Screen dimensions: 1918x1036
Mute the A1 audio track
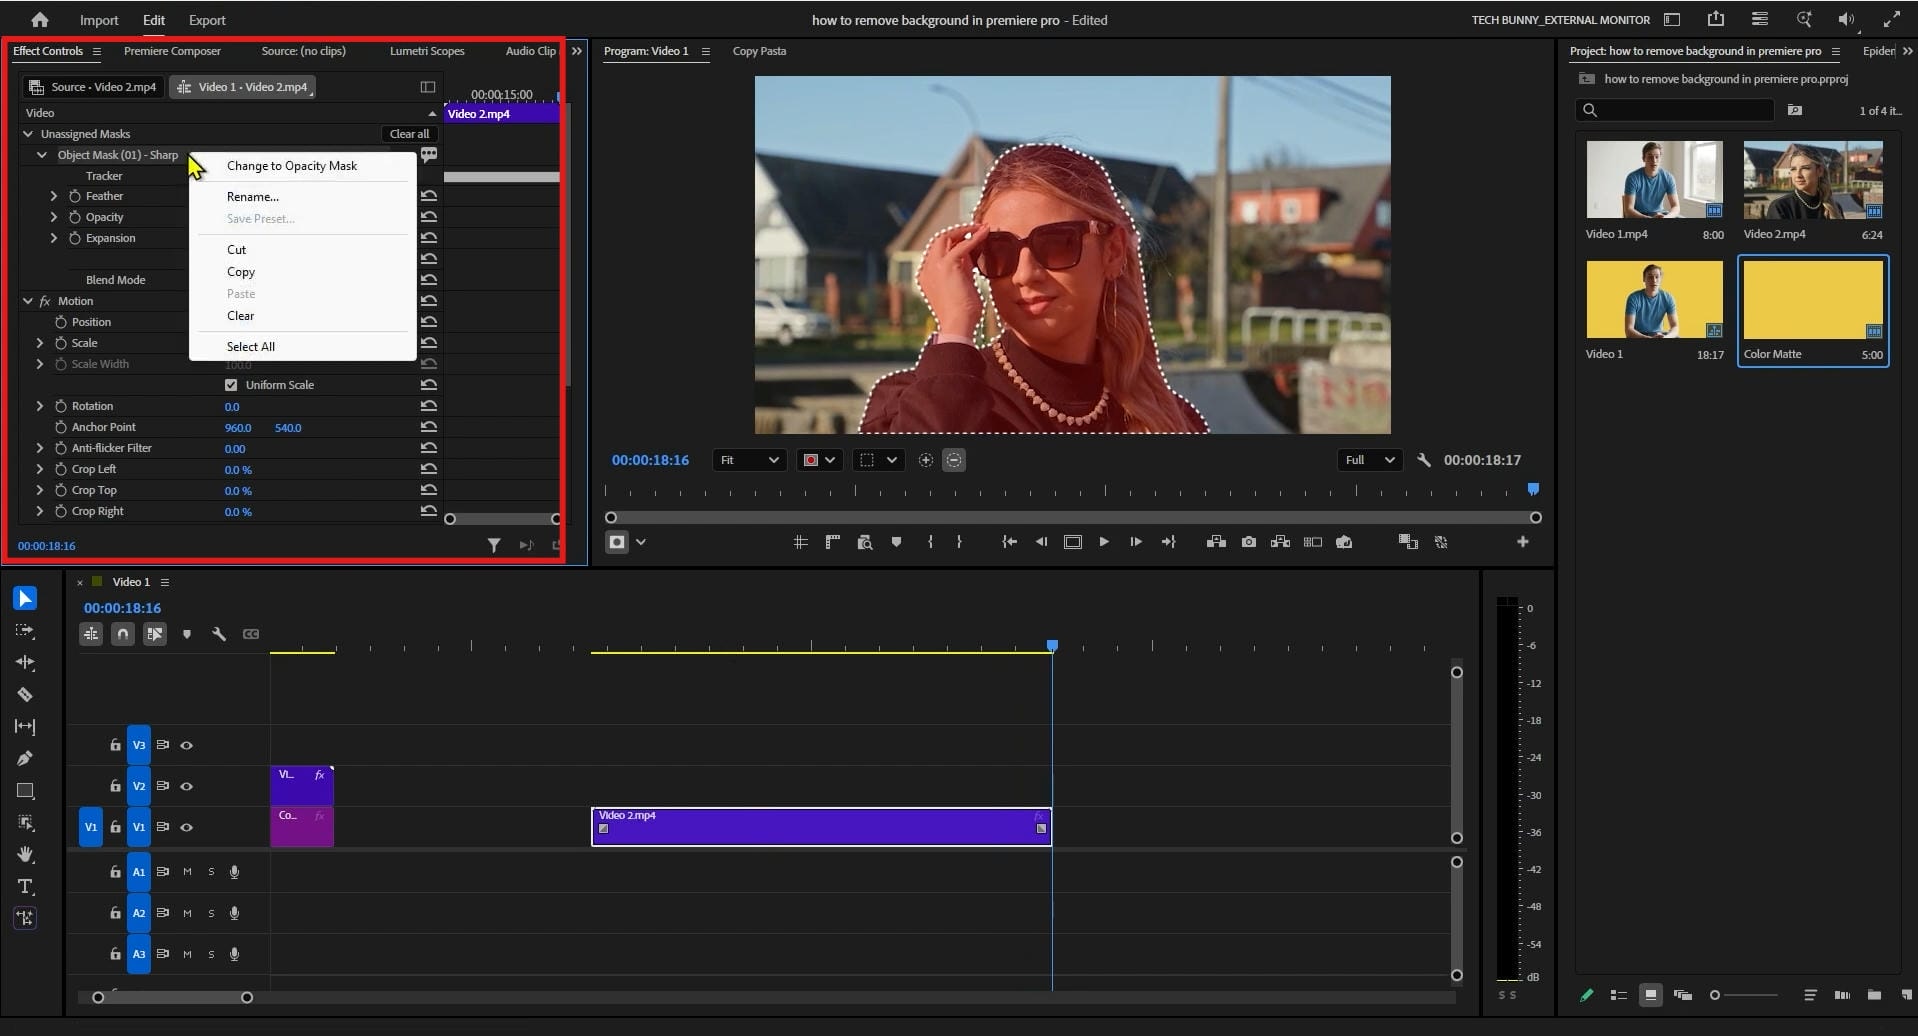(187, 872)
